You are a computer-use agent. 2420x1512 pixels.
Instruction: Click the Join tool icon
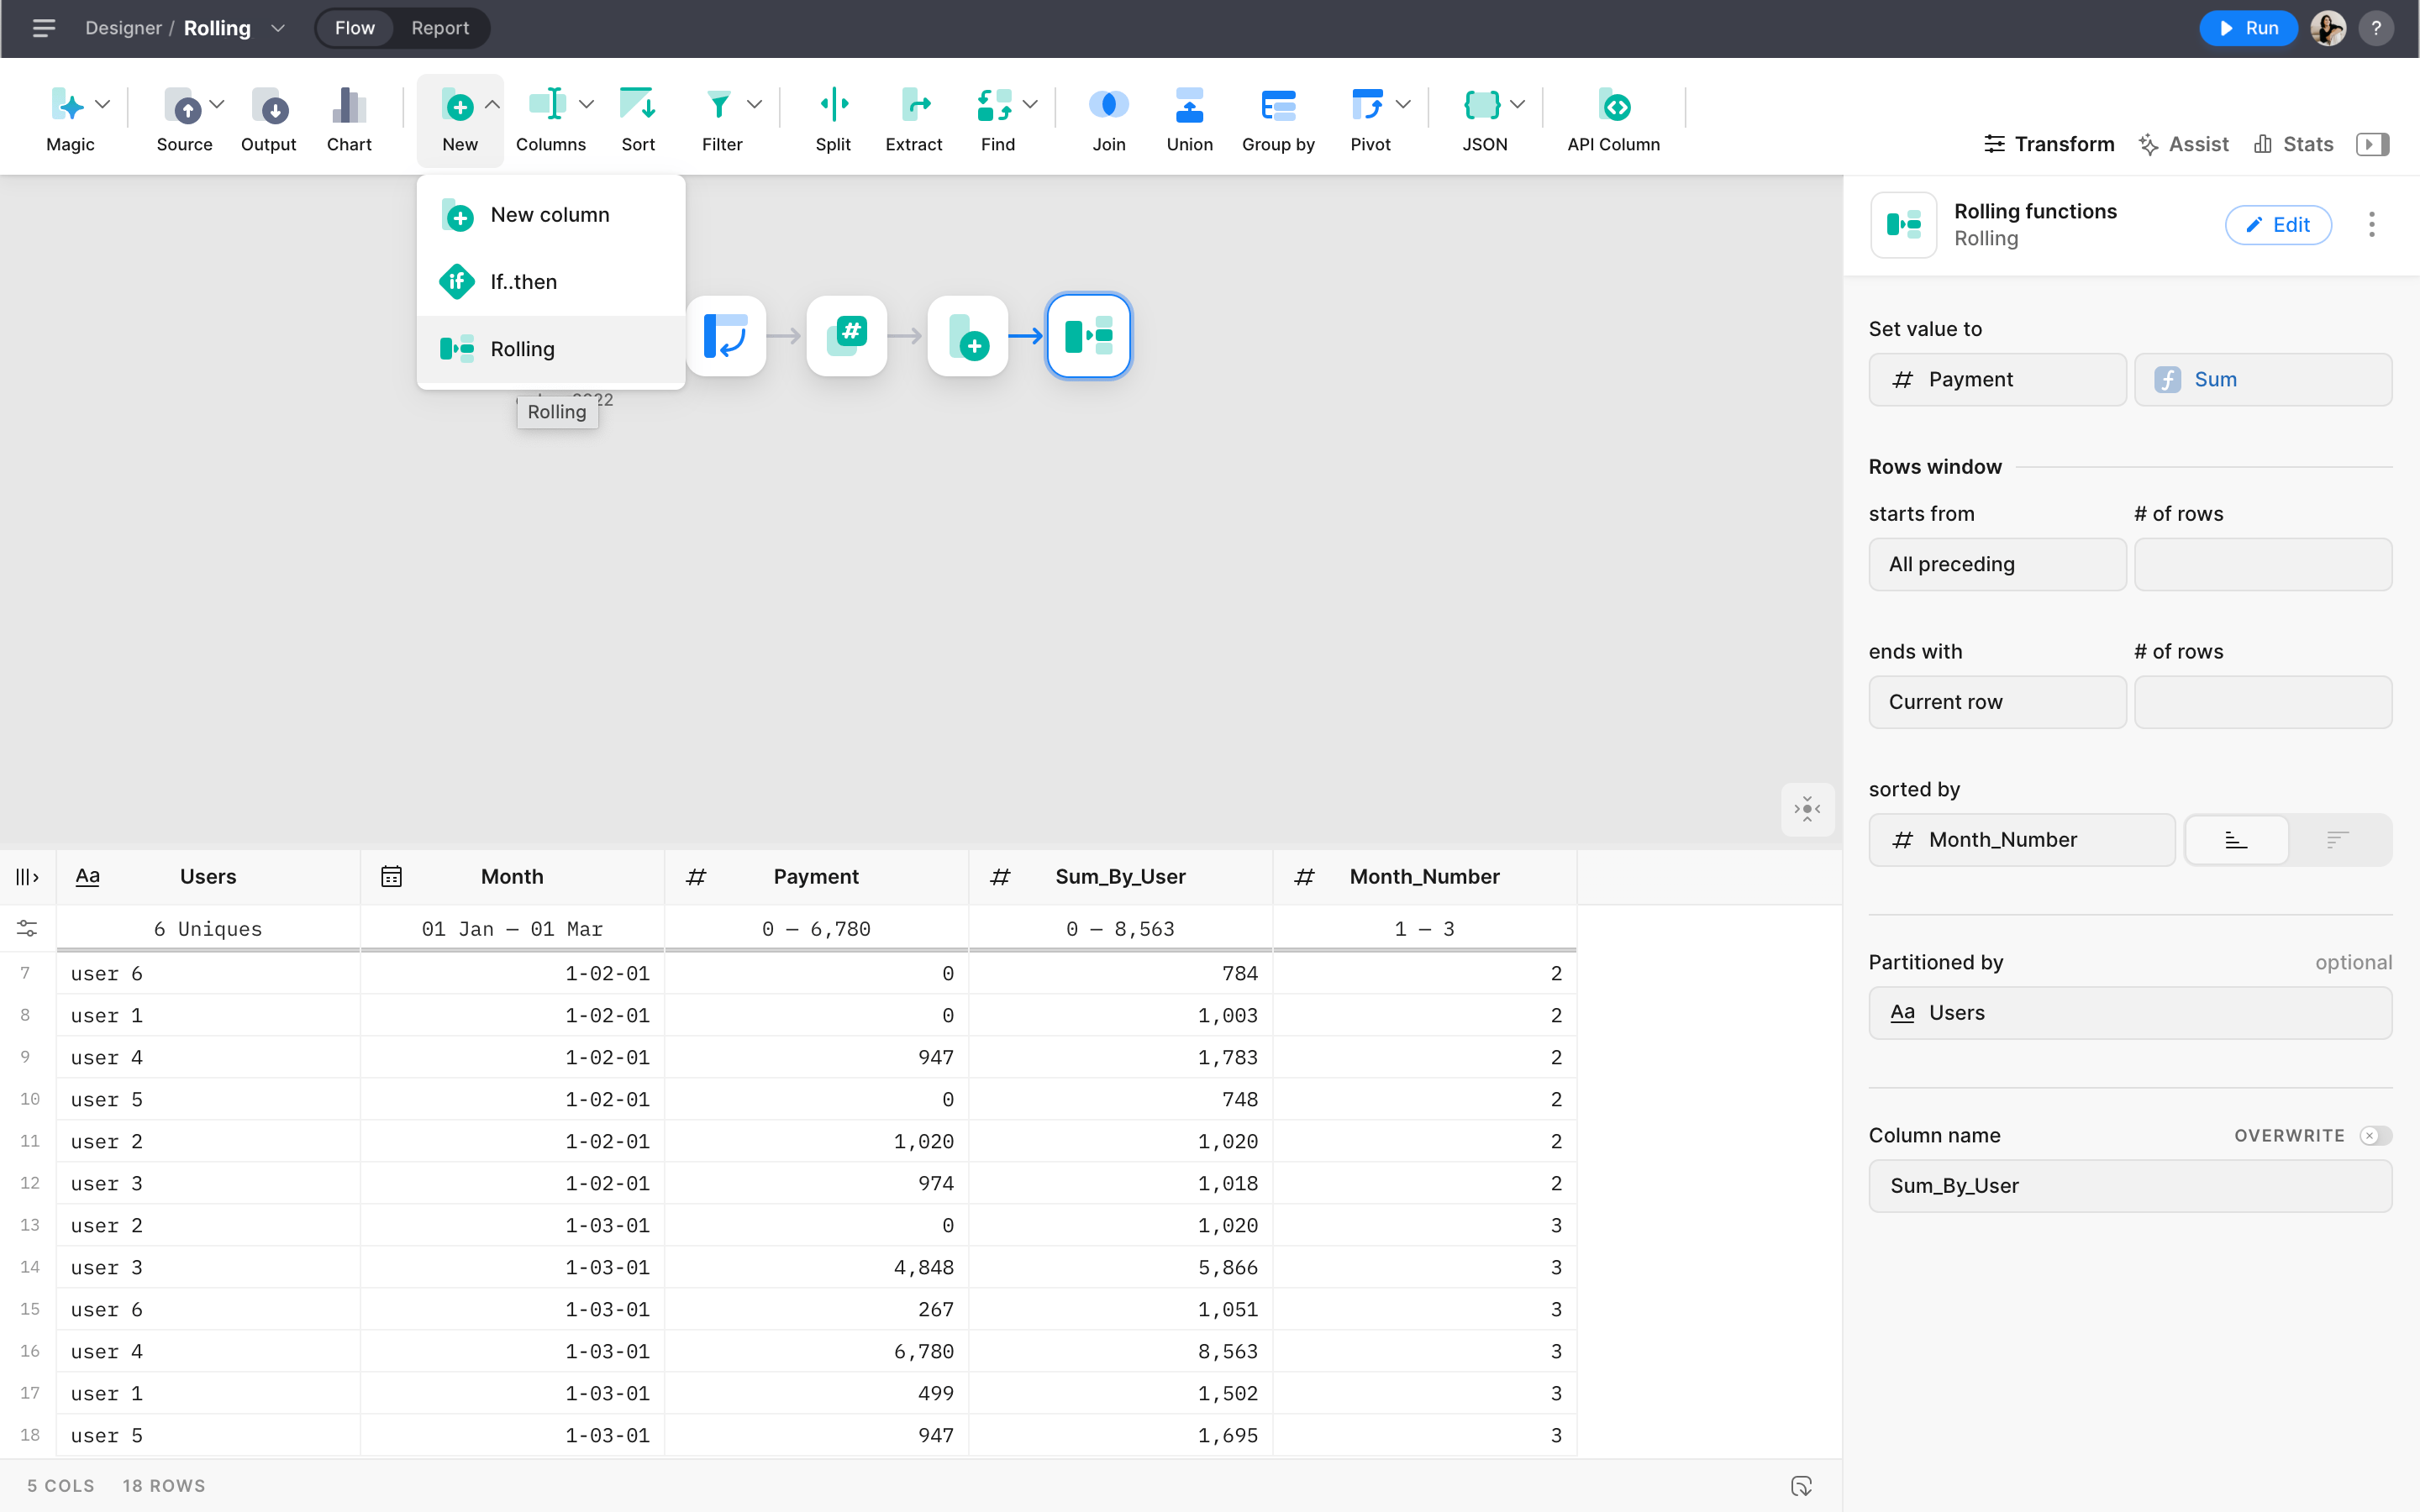(1108, 105)
